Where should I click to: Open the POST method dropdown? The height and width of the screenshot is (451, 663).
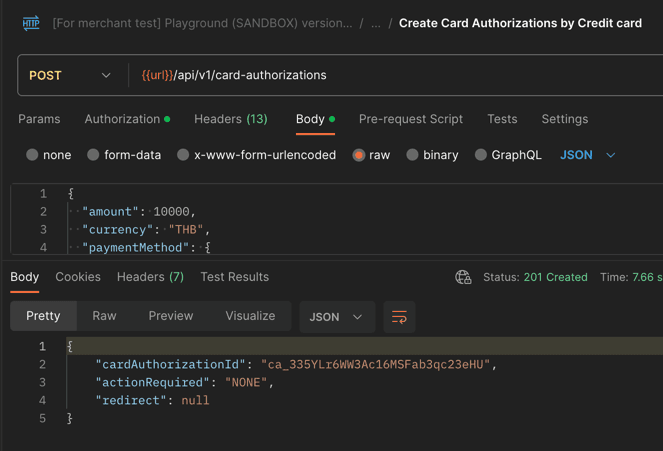(x=70, y=75)
